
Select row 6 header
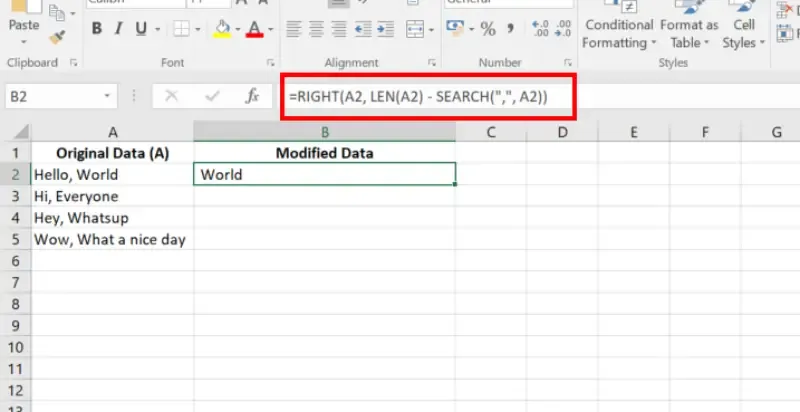[x=15, y=261]
